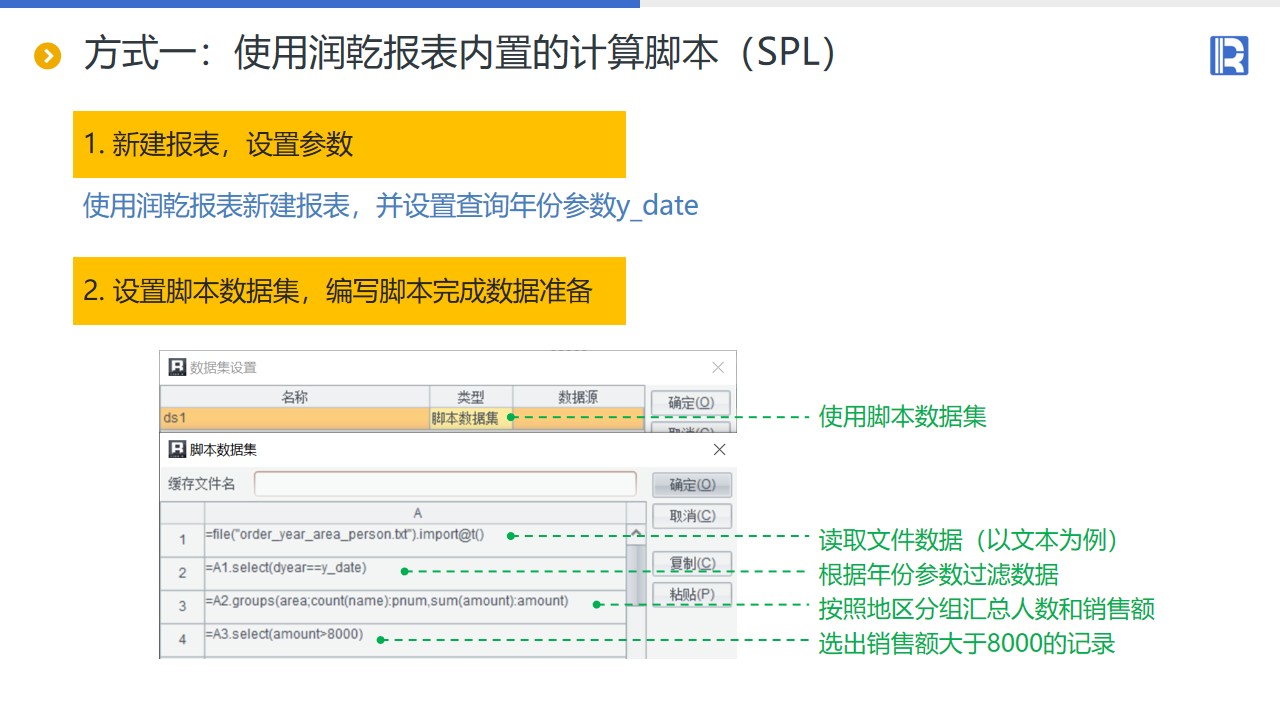Click the script grid vertical scrollbar thumb
The width and height of the screenshot is (1280, 720).
coord(636,575)
